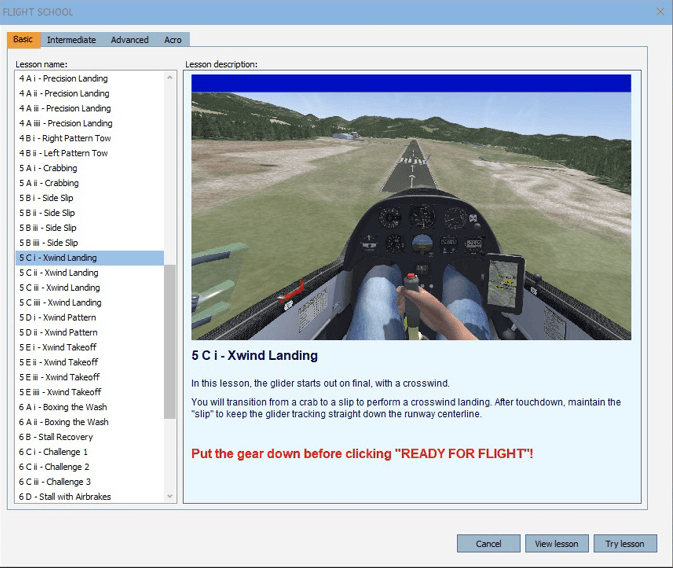Cancel the Flight School dialog

click(488, 544)
